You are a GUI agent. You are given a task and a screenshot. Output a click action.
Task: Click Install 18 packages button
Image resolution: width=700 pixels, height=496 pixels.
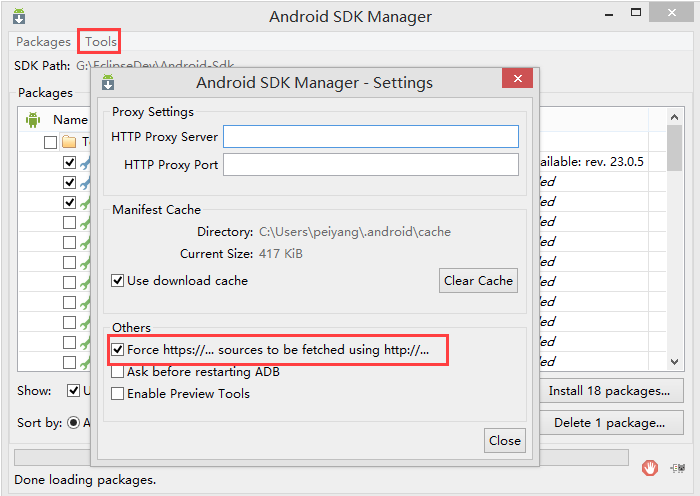coord(609,391)
